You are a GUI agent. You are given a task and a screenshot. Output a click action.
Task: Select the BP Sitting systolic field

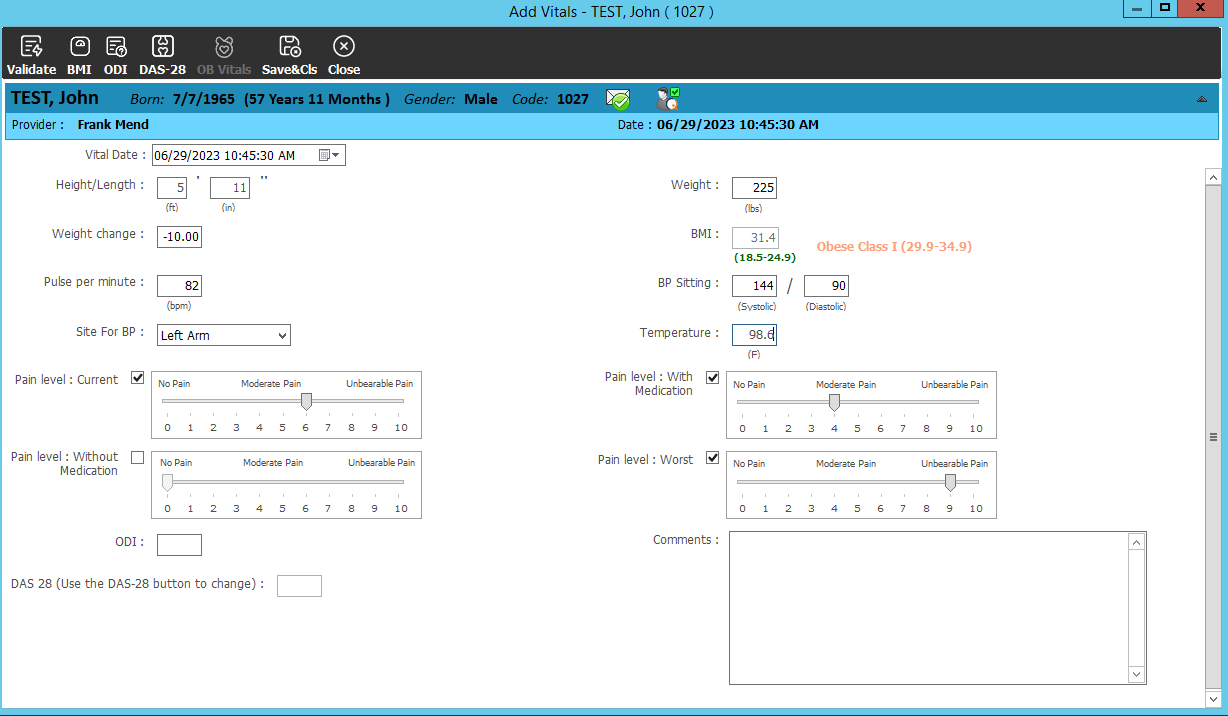[753, 285]
